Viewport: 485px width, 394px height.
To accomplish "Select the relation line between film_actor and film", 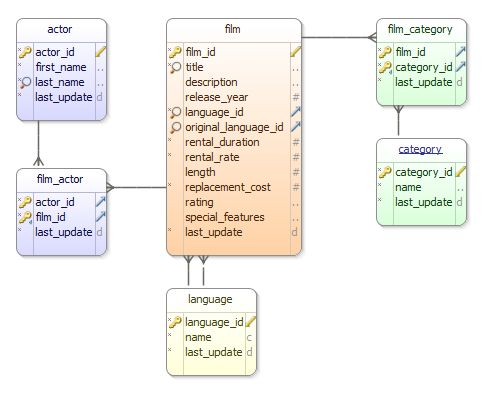I will (x=137, y=187).
